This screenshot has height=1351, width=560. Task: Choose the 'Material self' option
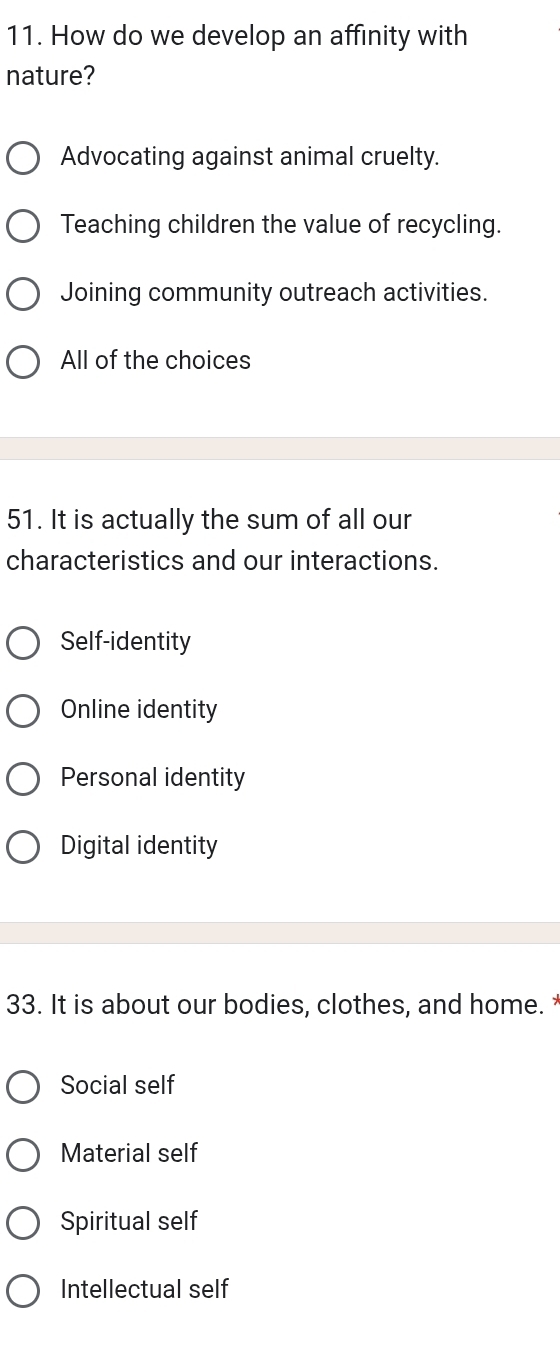point(24,1155)
